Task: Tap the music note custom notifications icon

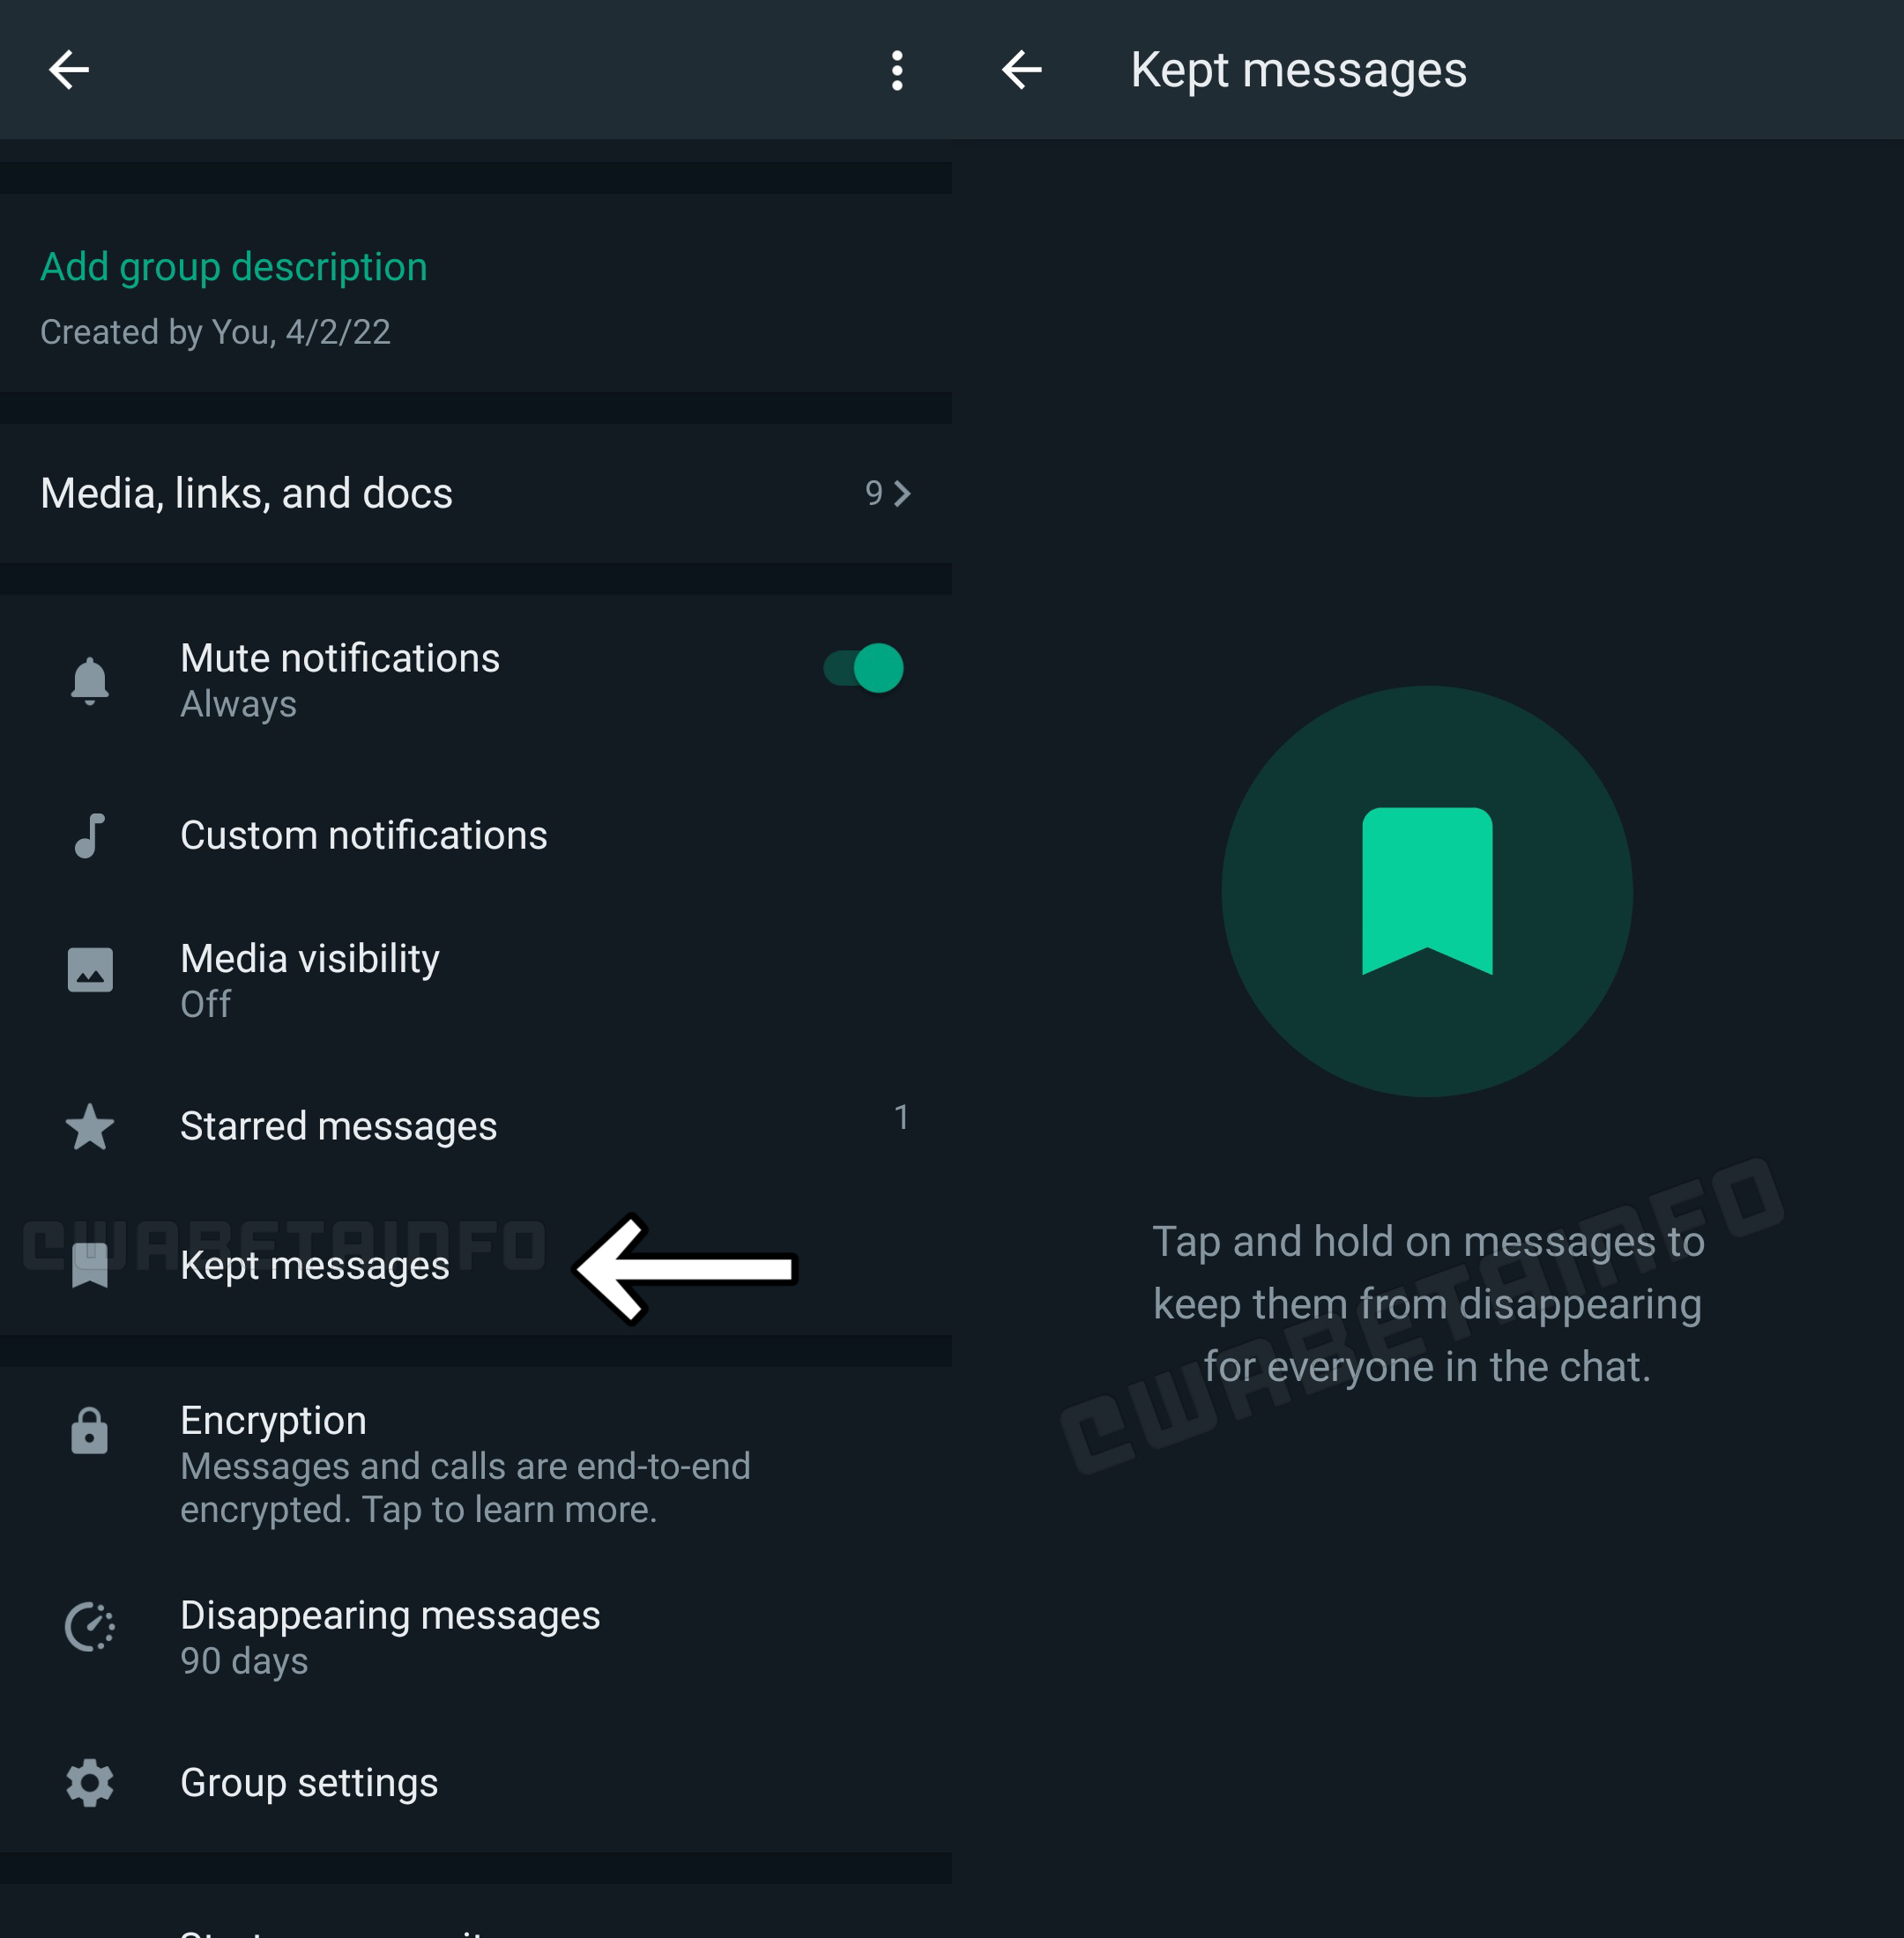Action: coord(90,835)
